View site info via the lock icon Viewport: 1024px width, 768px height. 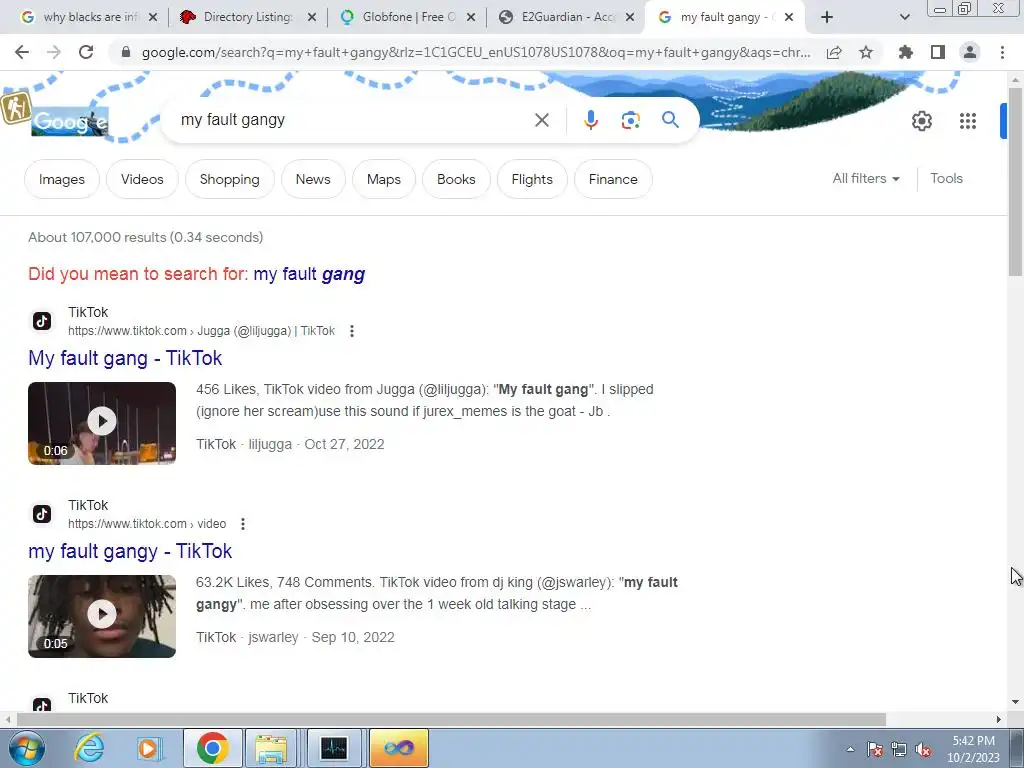pos(126,52)
